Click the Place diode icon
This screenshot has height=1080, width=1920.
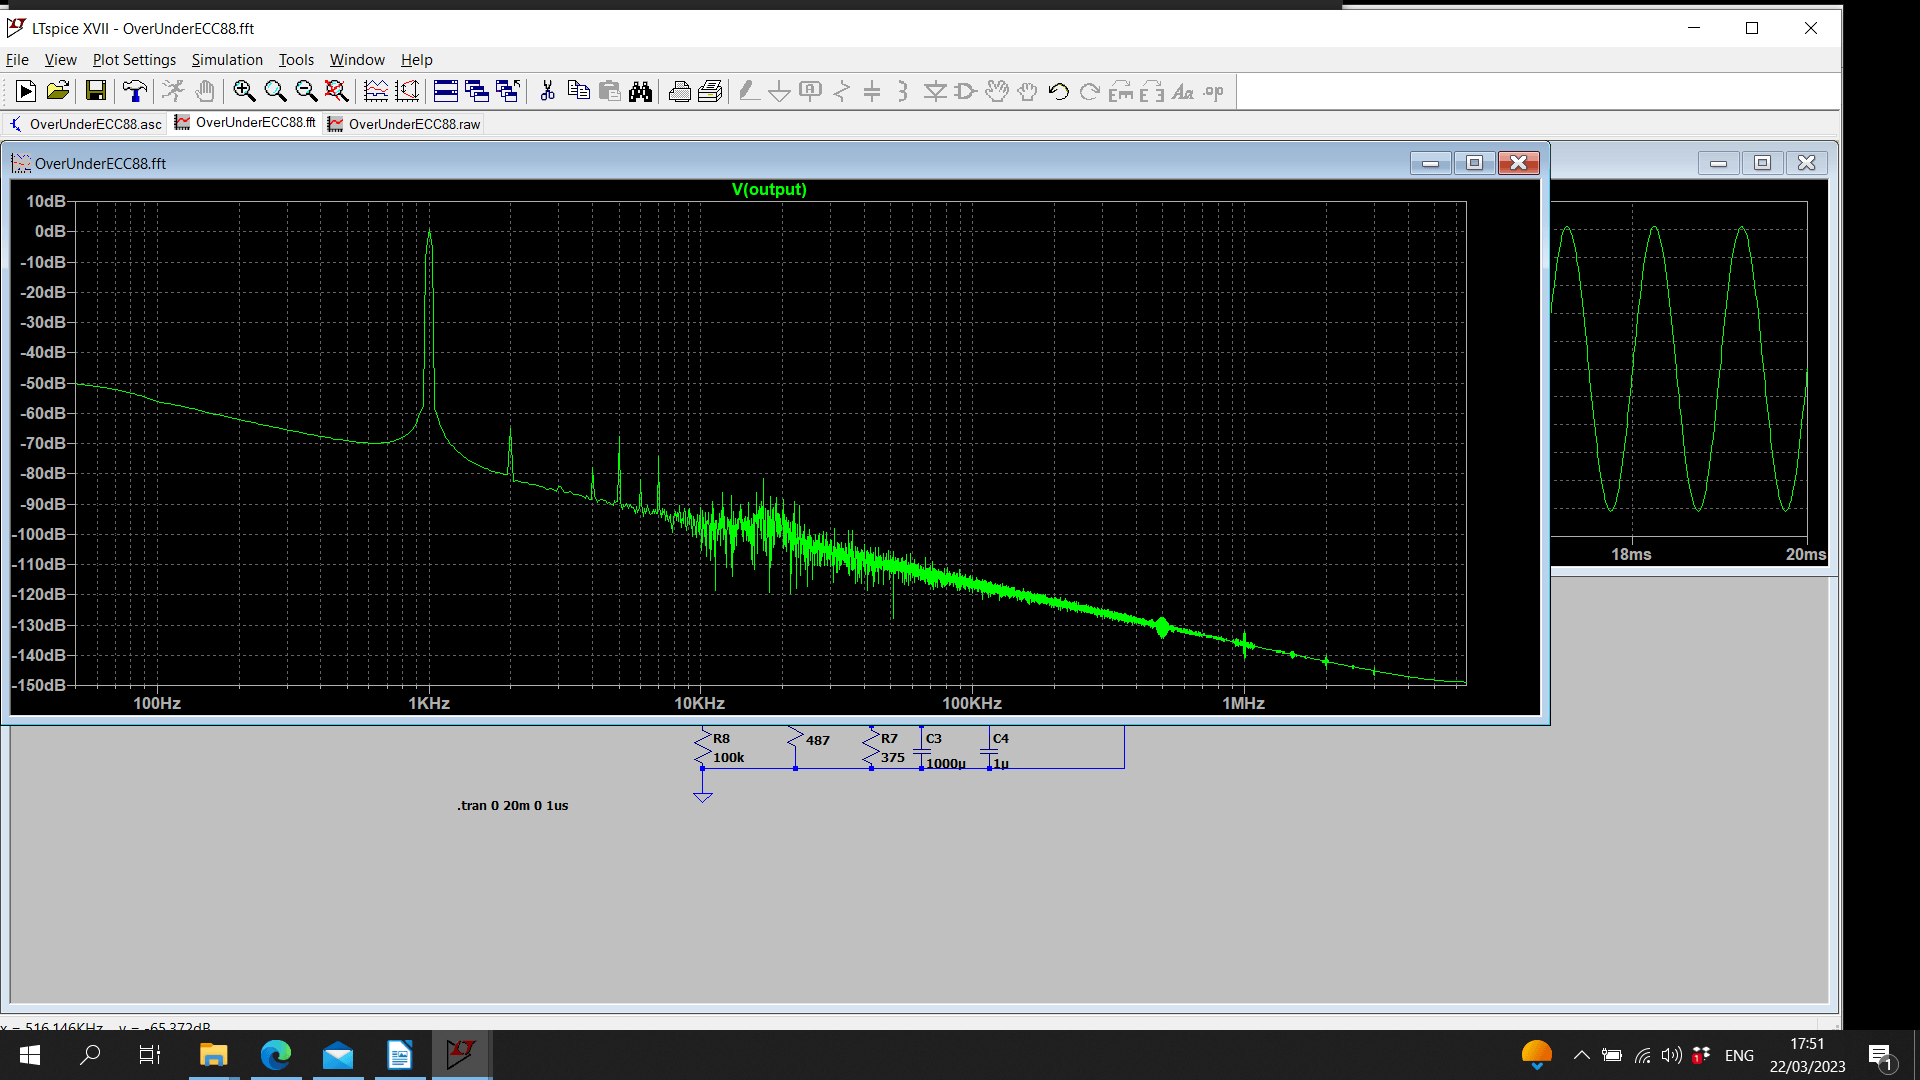pyautogui.click(x=935, y=92)
